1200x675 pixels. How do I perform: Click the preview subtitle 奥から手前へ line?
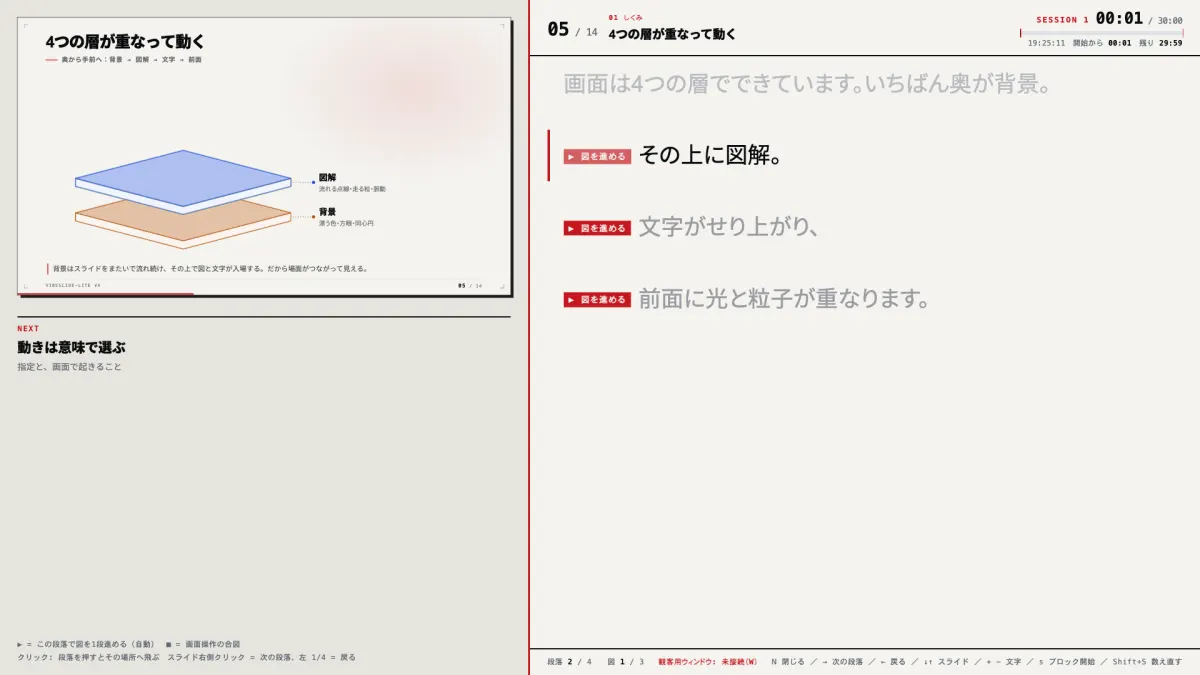(x=131, y=60)
